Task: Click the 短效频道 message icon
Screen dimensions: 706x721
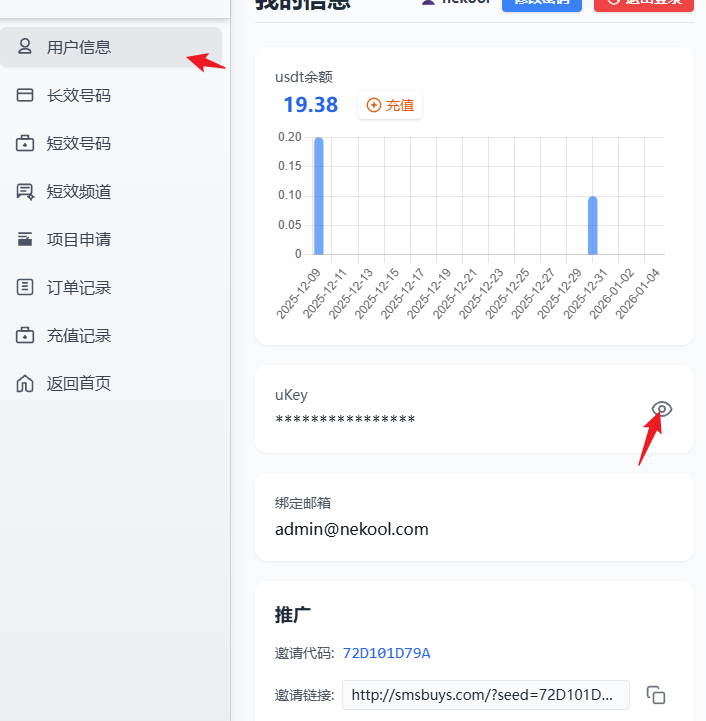Action: [x=25, y=191]
